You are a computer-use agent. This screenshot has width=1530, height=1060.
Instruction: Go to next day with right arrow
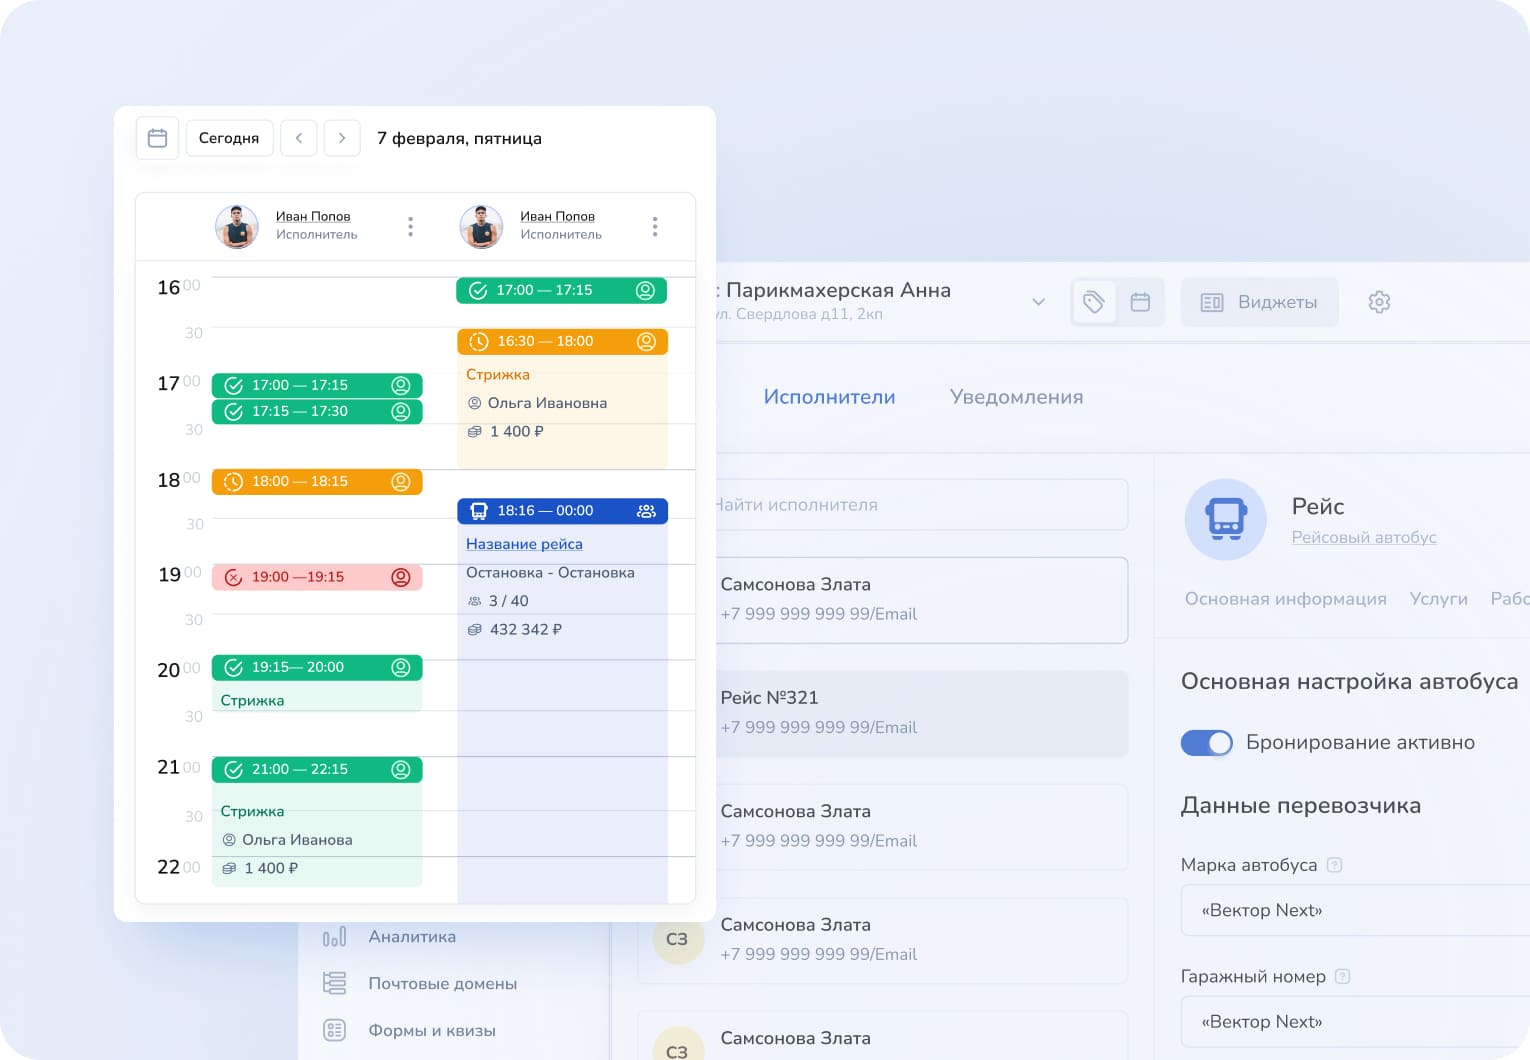(342, 138)
